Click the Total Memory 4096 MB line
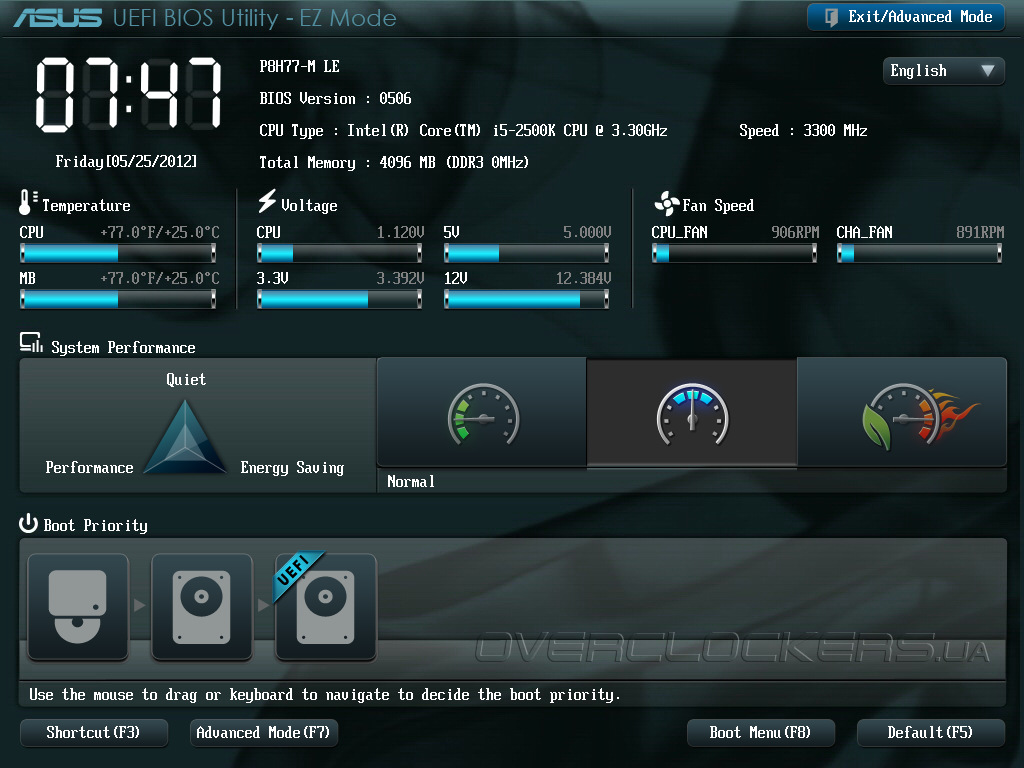The height and width of the screenshot is (768, 1024). [394, 163]
